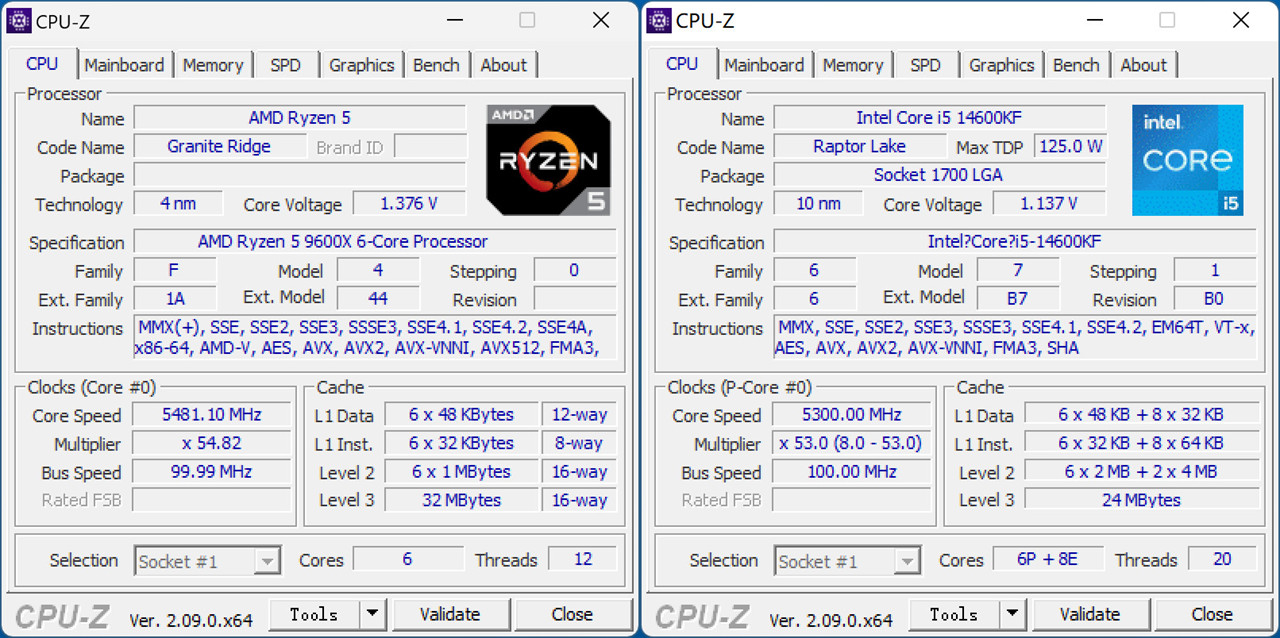Image resolution: width=1280 pixels, height=638 pixels.
Task: Expand Tools dropdown arrow in right window
Action: click(1012, 614)
